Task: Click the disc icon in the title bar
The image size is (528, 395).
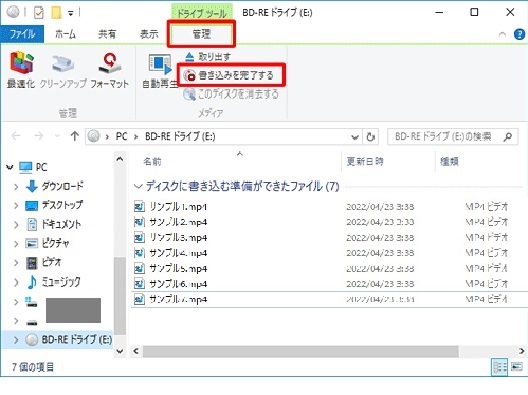Action: (13, 11)
